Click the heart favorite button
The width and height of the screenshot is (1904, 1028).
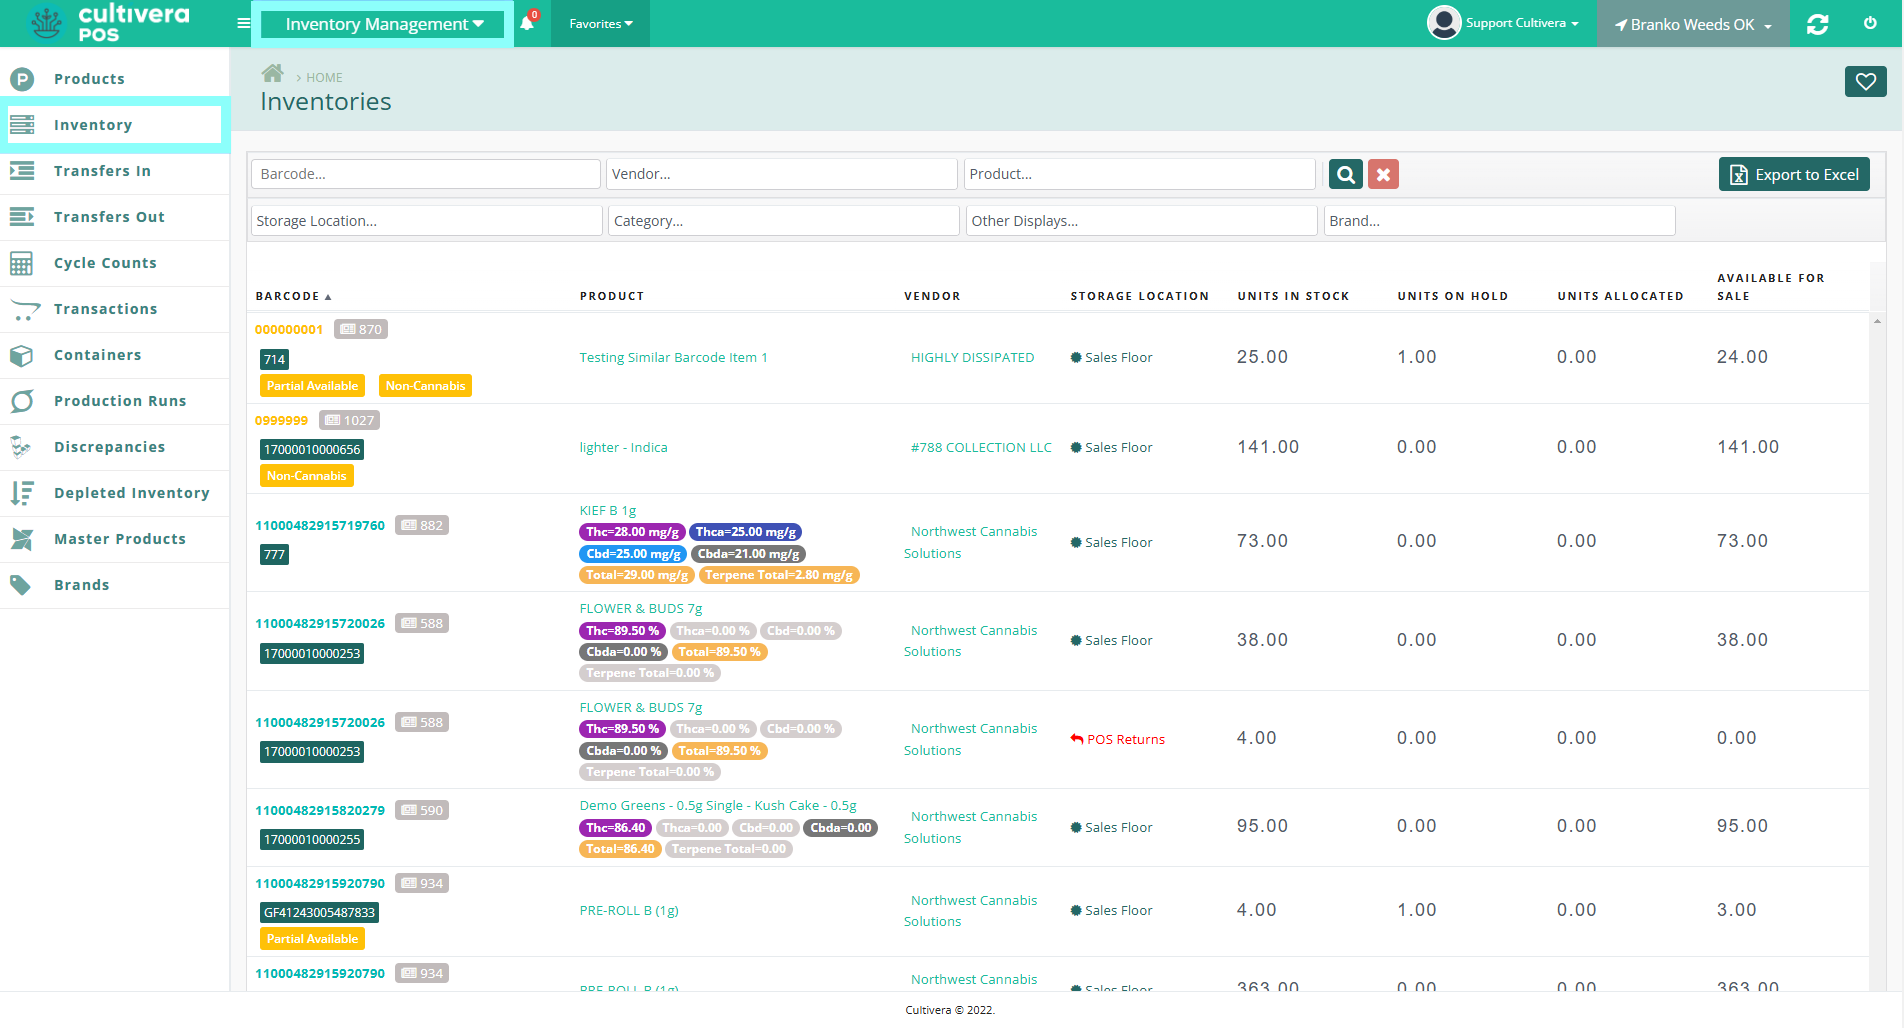tap(1865, 81)
